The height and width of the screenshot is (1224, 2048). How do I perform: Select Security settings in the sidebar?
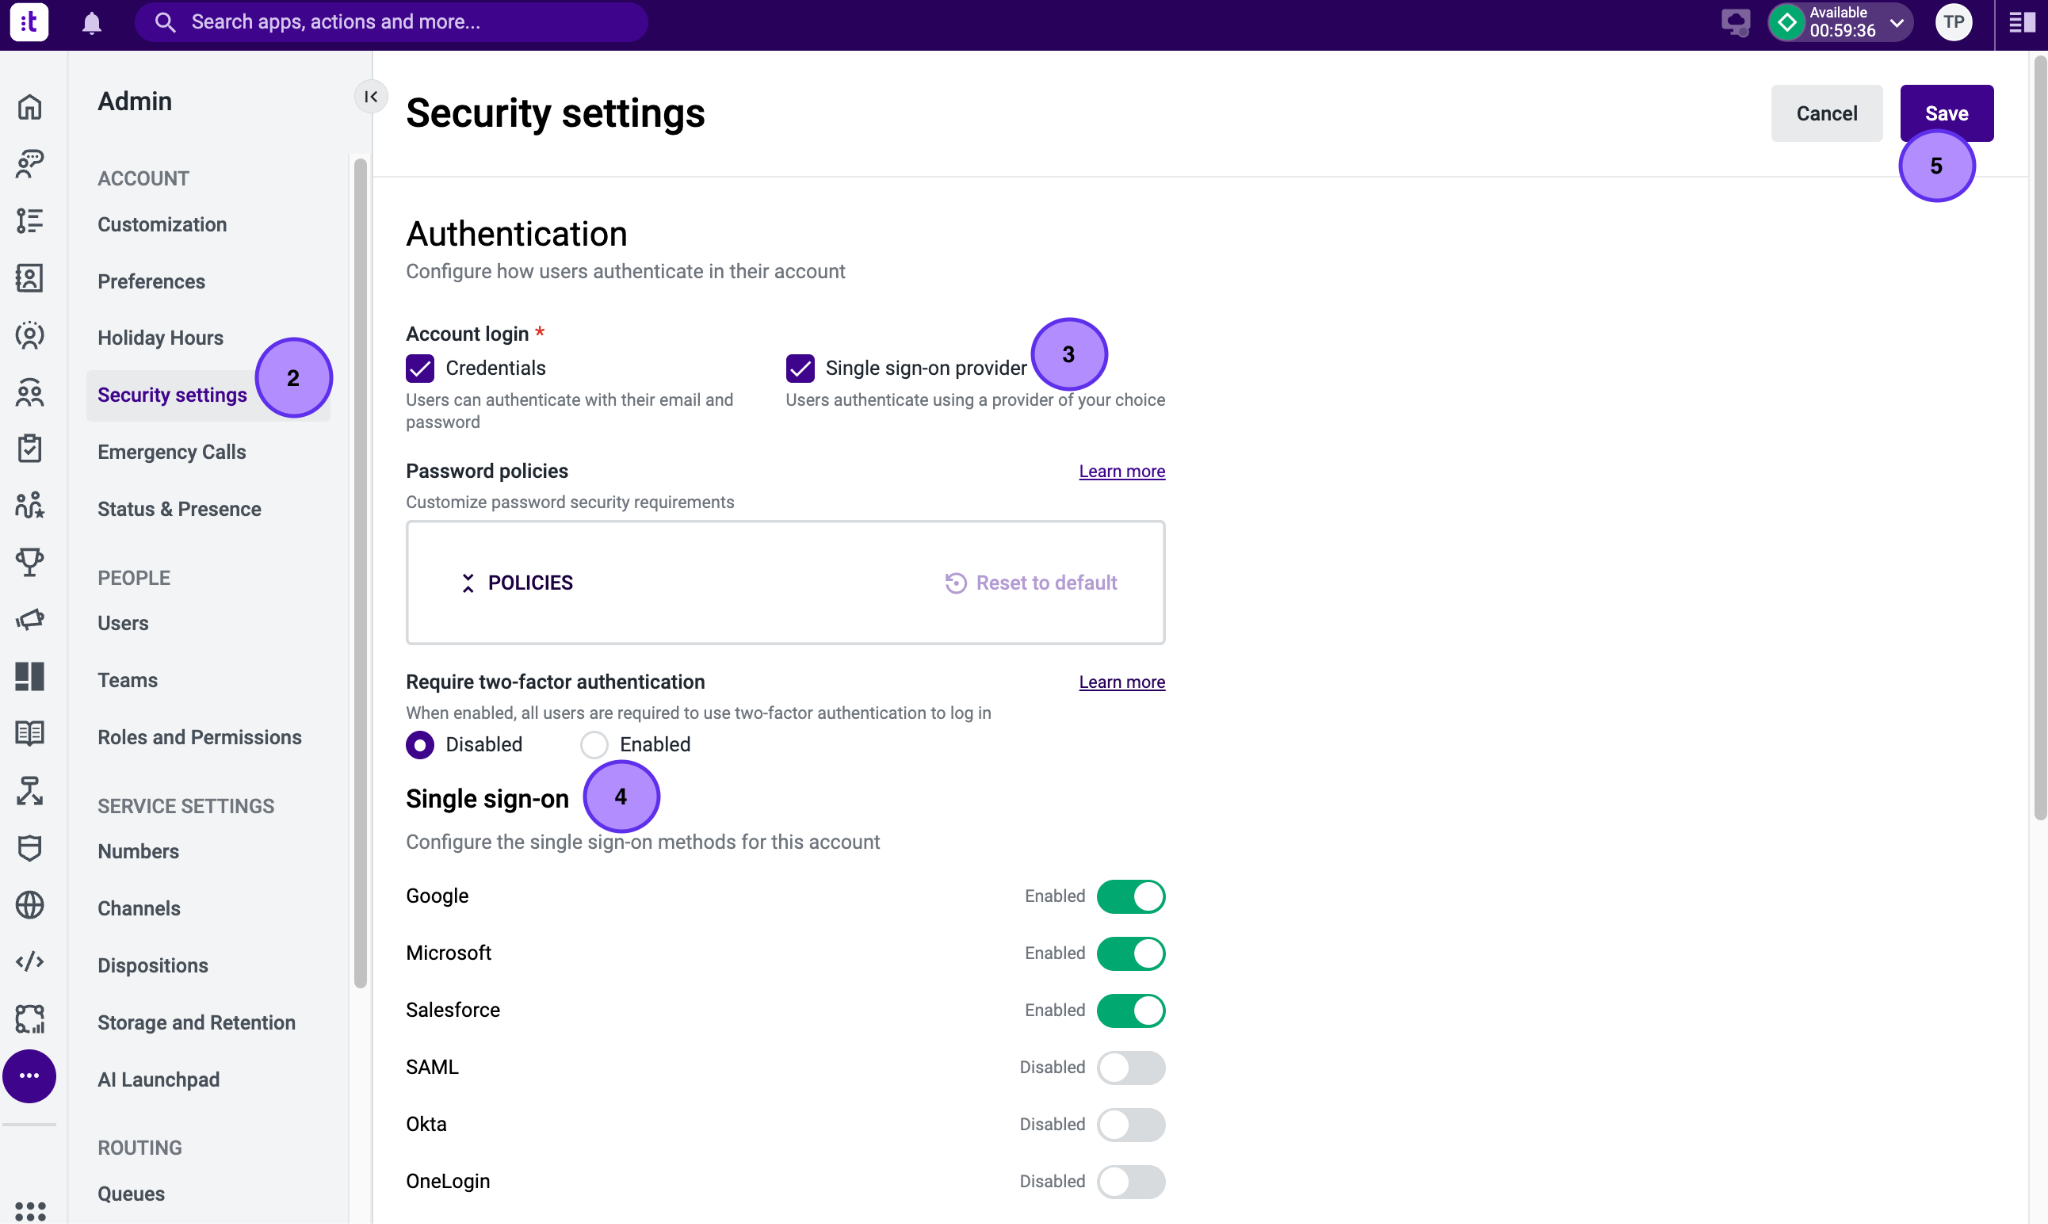pyautogui.click(x=172, y=395)
